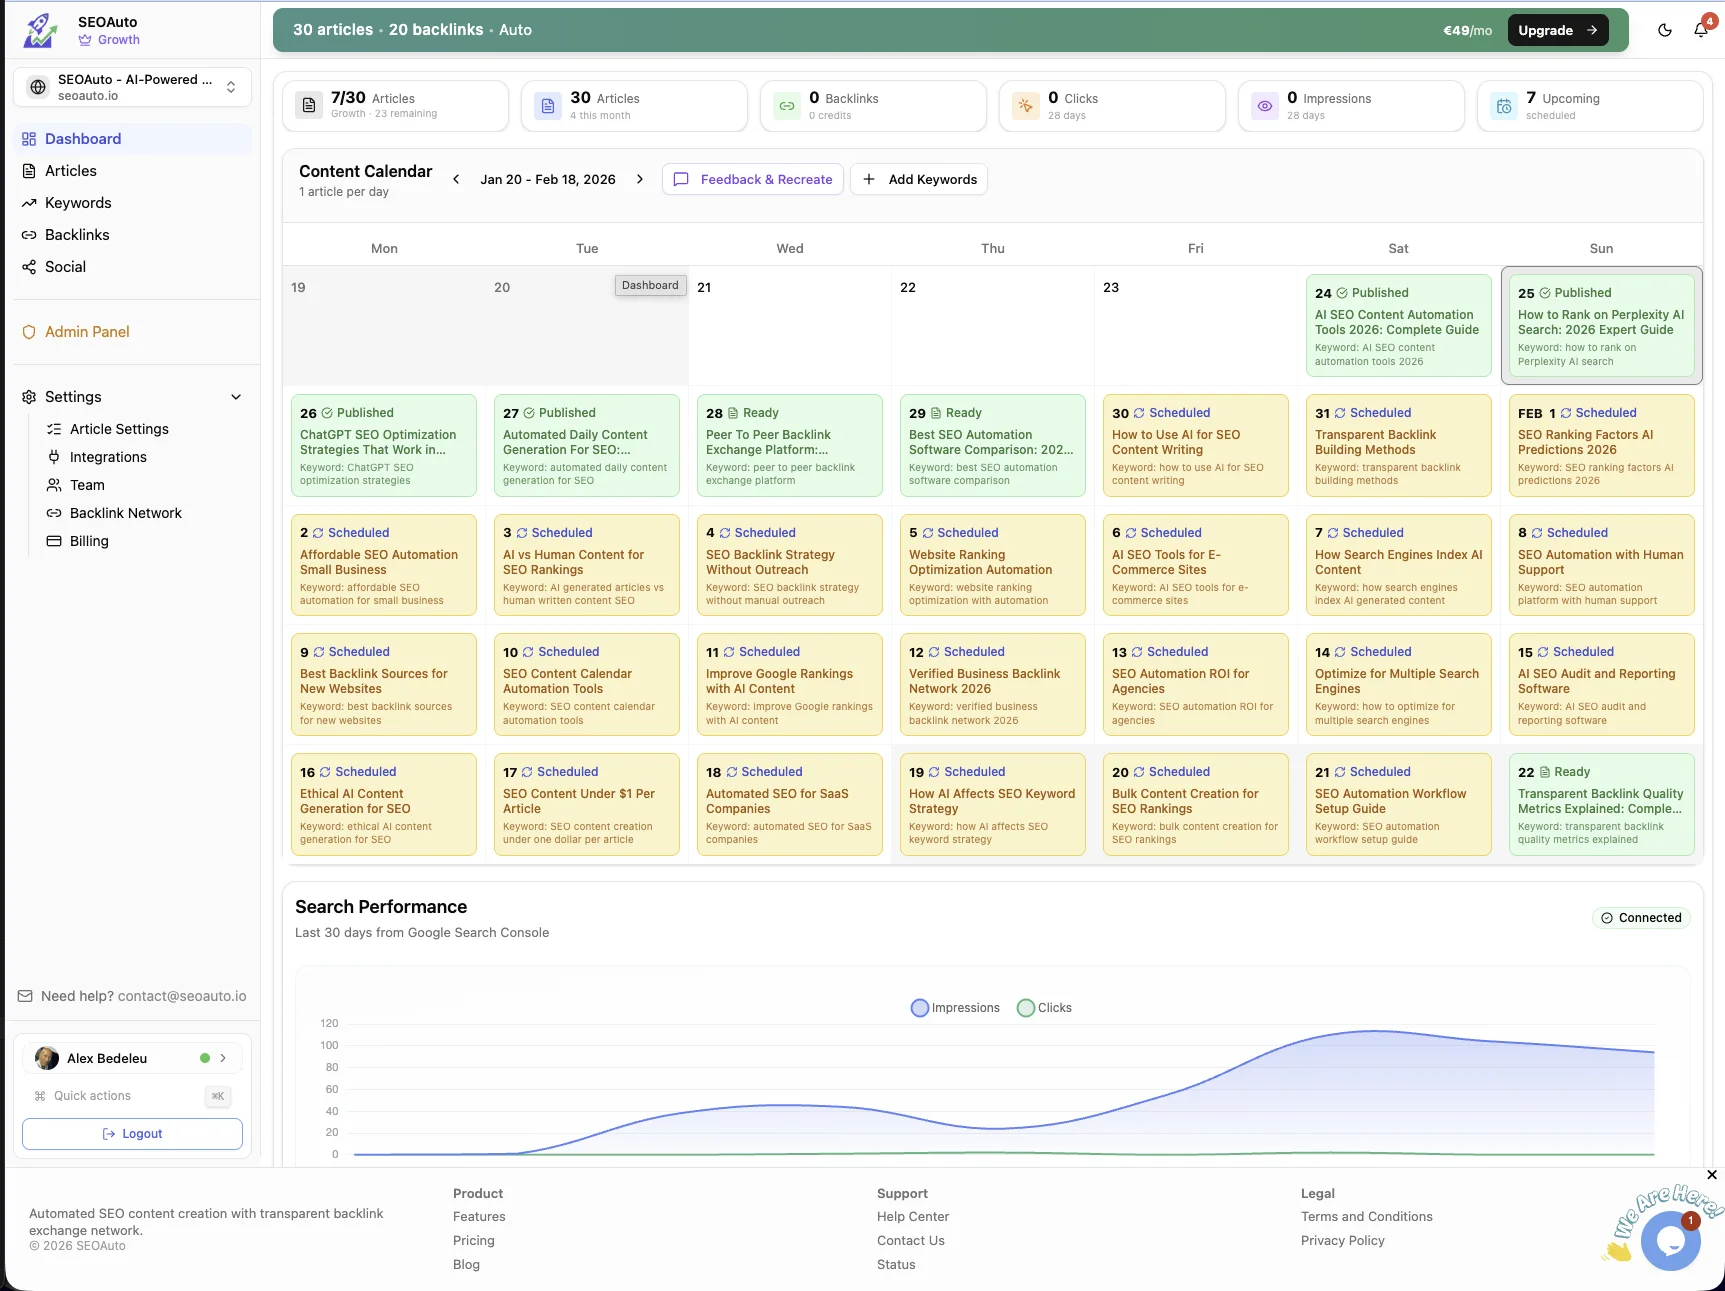Open the notifications bell
1725x1291 pixels.
click(x=1700, y=30)
